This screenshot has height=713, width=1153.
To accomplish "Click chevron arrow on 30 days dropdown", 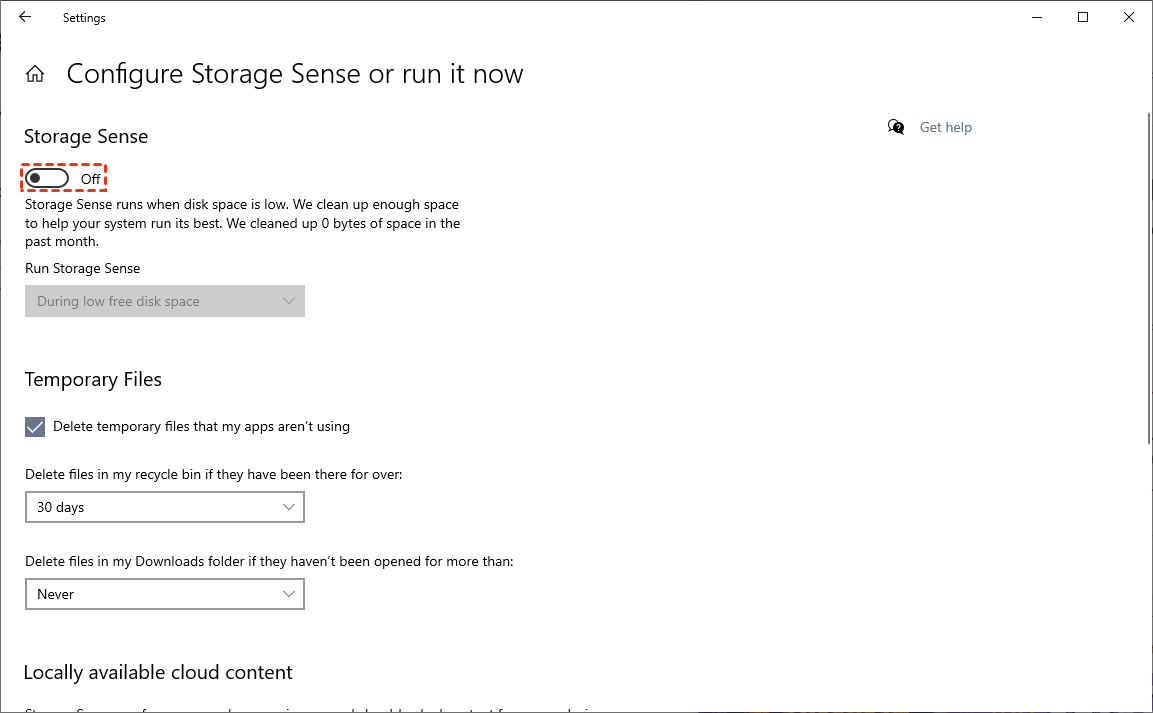I will (x=289, y=507).
